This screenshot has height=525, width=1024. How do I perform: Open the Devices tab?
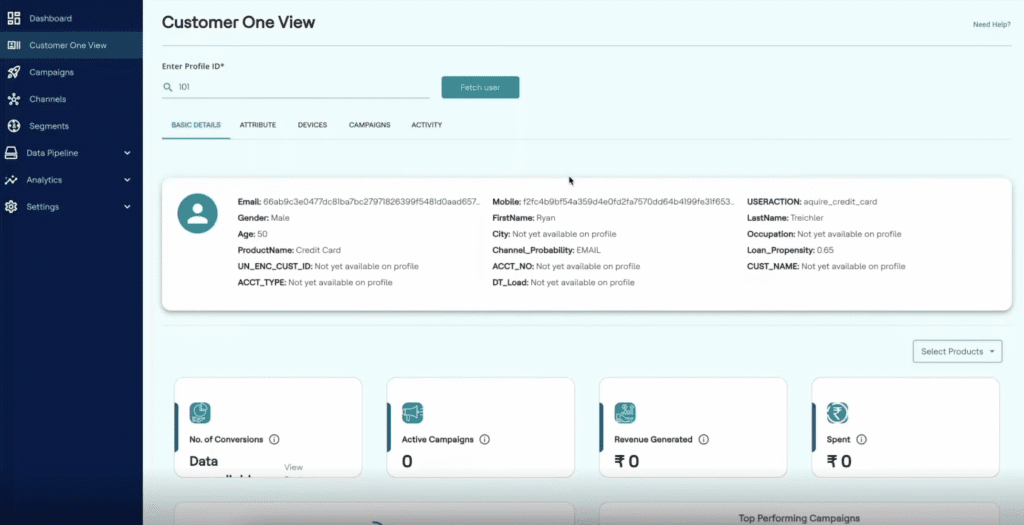(312, 125)
